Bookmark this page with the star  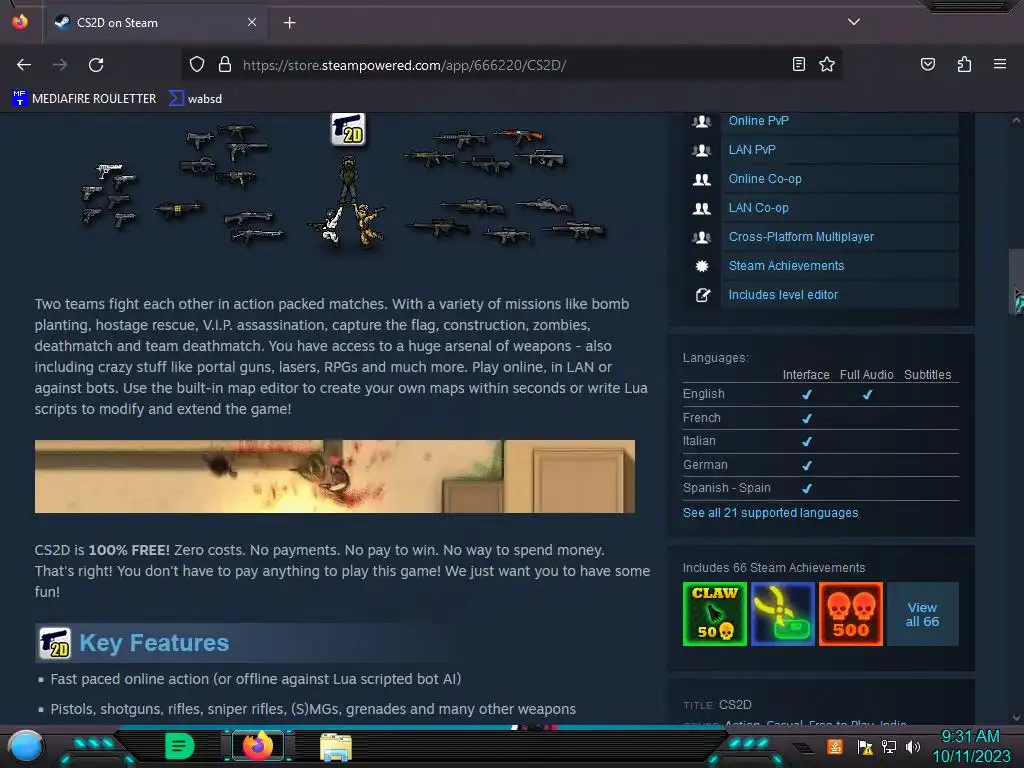click(827, 64)
